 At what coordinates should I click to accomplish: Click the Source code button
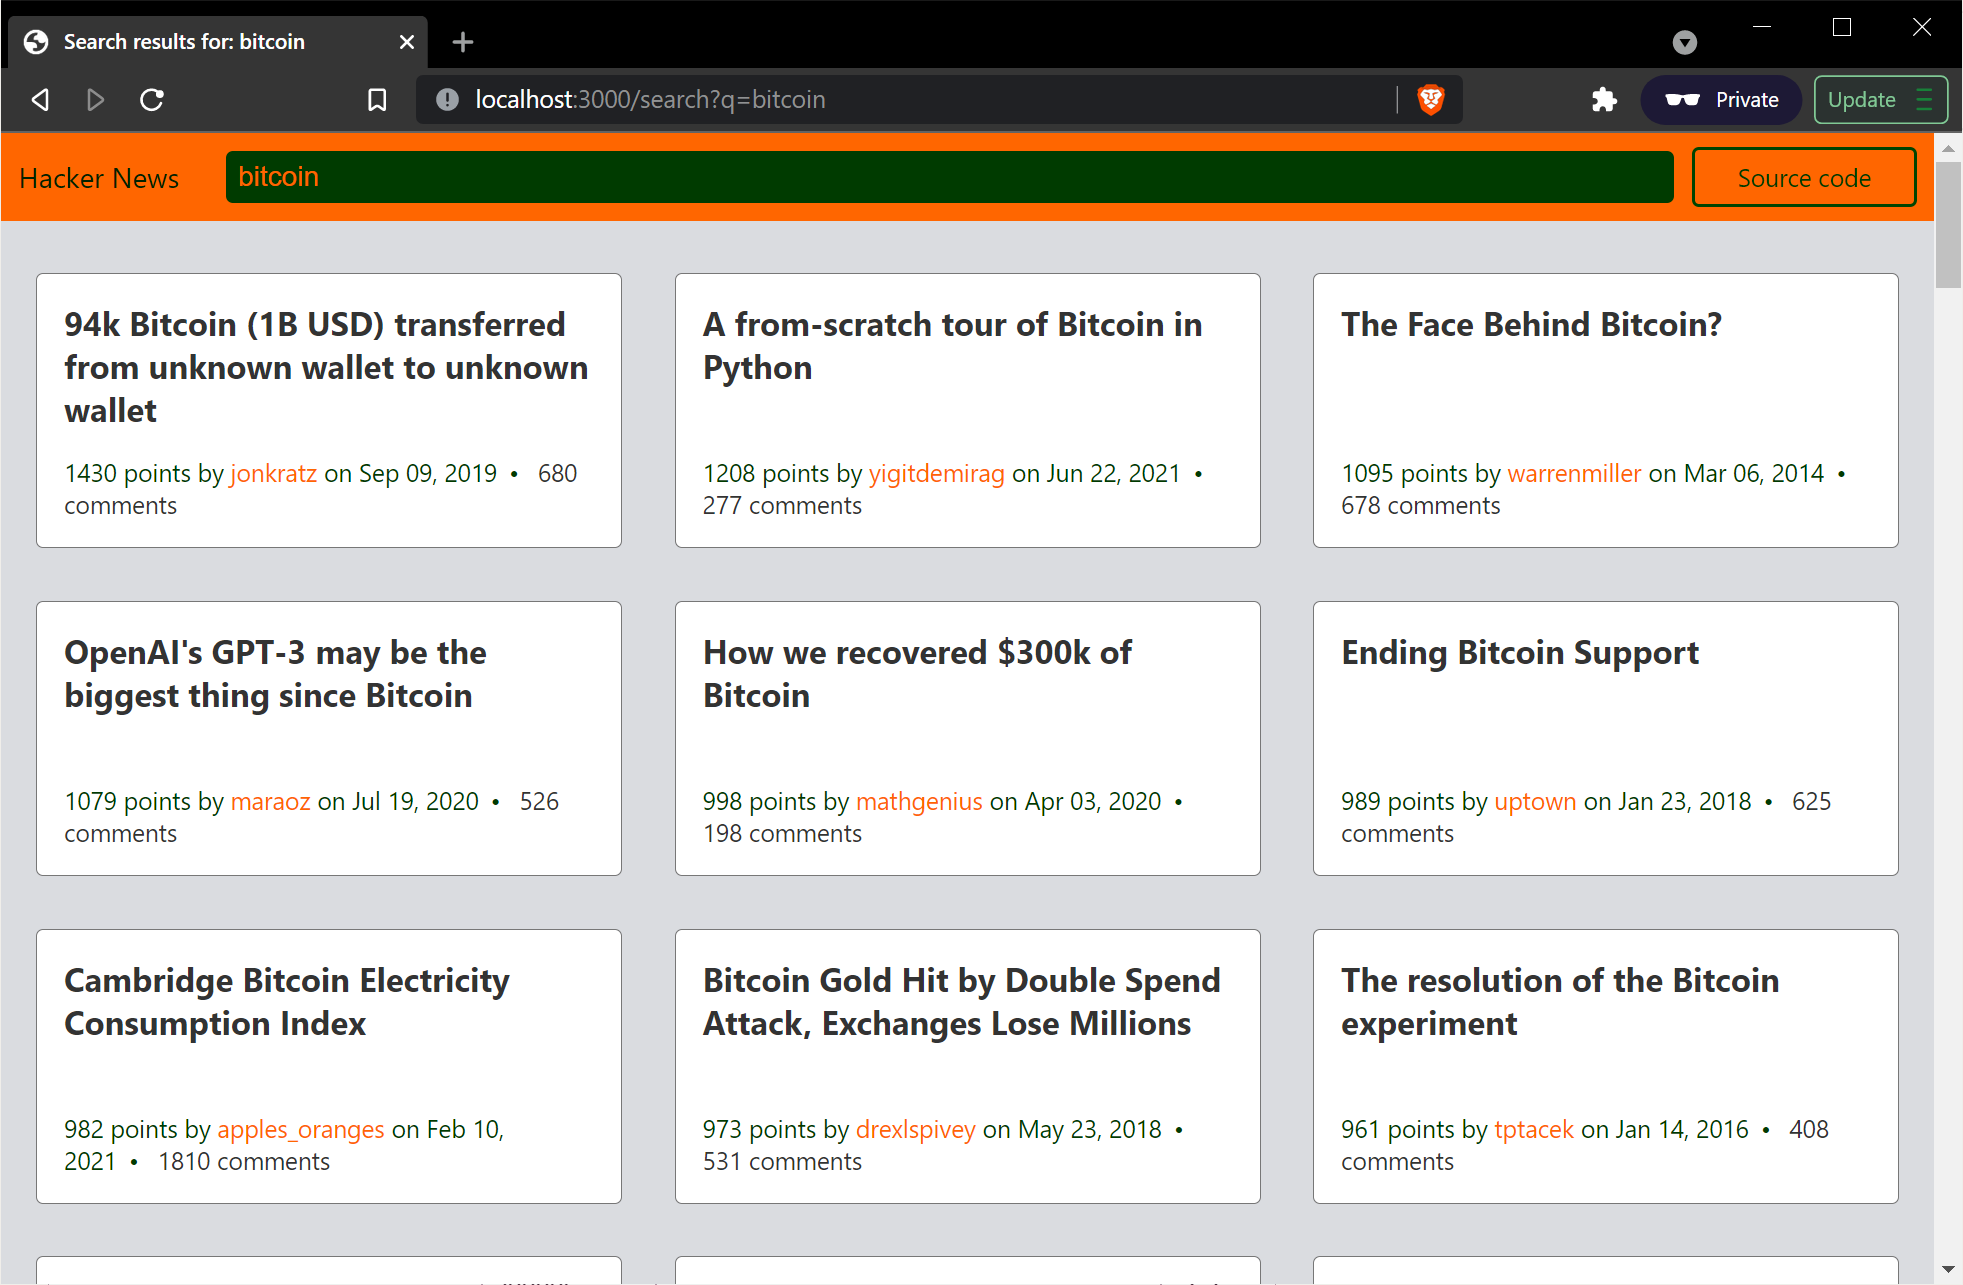pos(1804,178)
